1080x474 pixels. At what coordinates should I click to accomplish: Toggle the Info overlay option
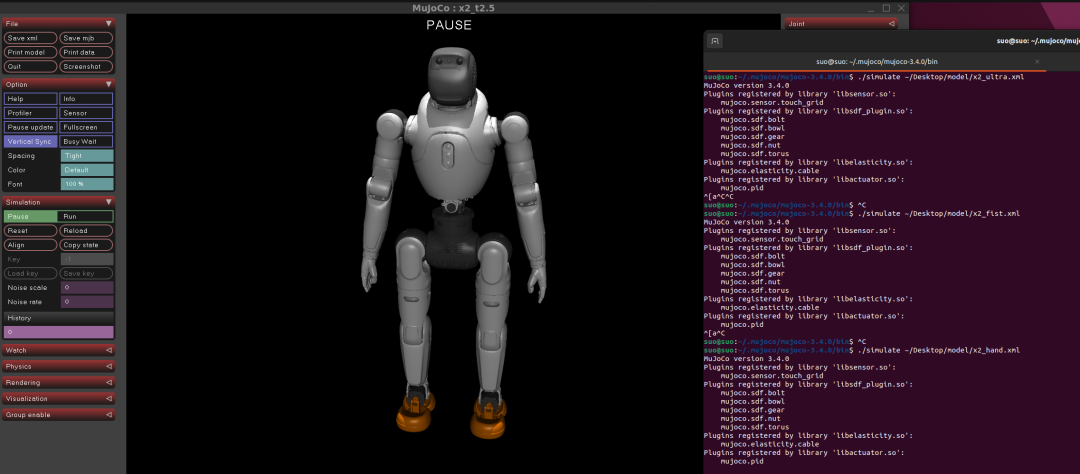(87, 99)
